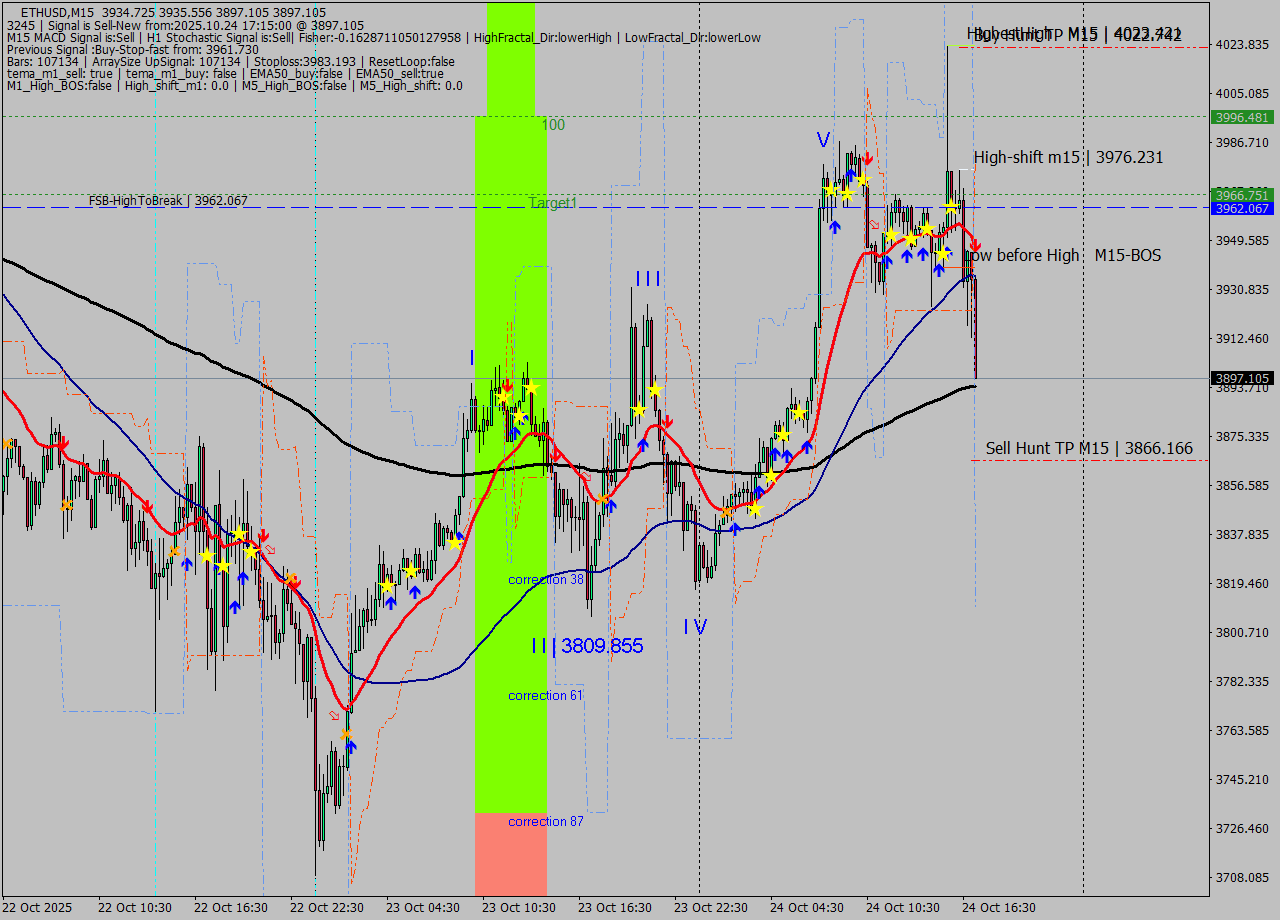The width and height of the screenshot is (1280, 920).
Task: Click the '24 Oct 16:30' time axis label
Action: pos(1000,908)
